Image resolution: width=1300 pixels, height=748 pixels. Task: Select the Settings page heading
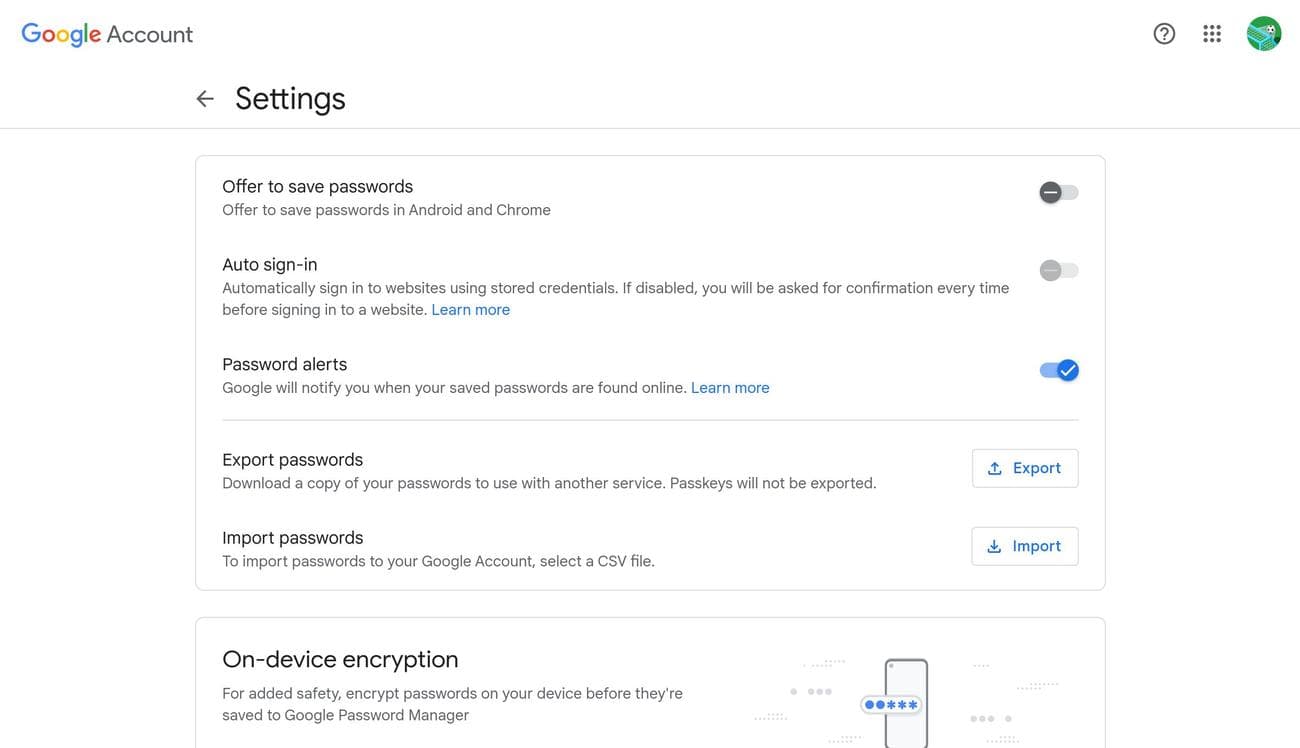click(x=290, y=97)
